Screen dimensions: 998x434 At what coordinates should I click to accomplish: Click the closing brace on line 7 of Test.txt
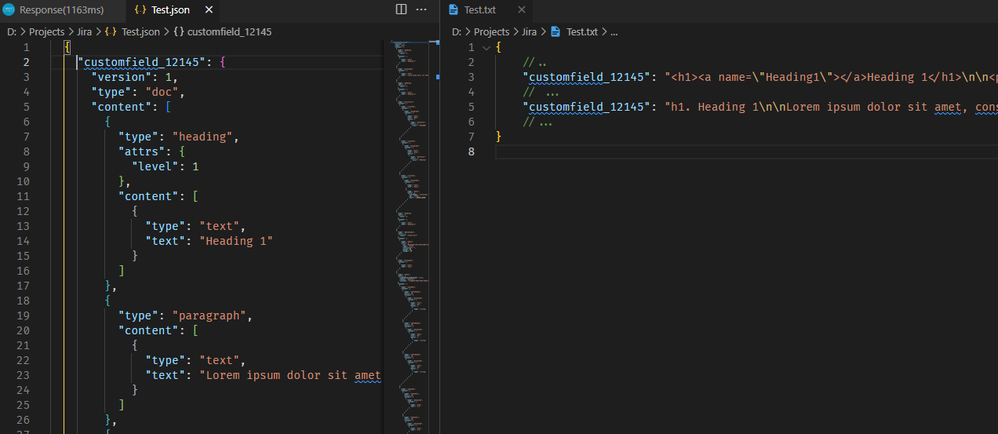tap(498, 137)
